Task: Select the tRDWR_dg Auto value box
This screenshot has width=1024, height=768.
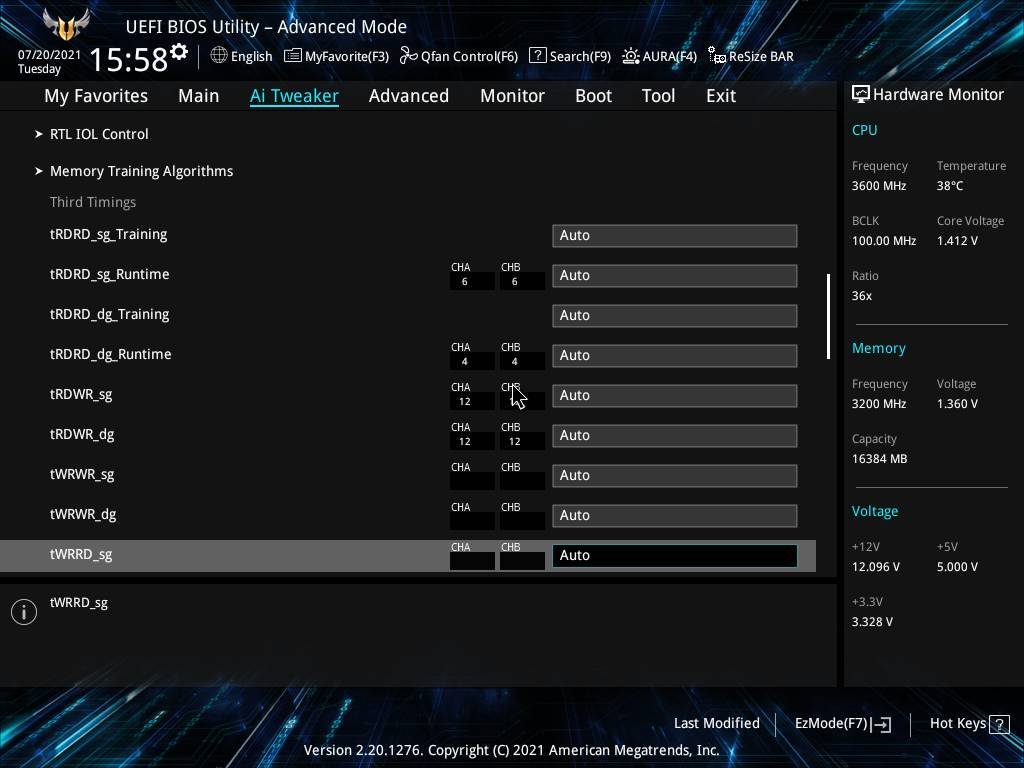Action: tap(674, 435)
